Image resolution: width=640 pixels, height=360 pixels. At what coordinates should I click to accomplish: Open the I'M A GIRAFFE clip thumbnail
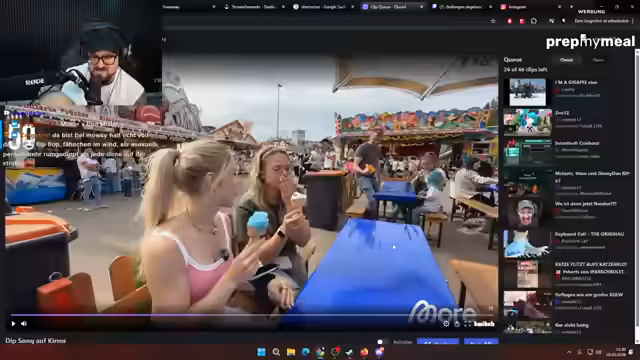click(x=527, y=92)
